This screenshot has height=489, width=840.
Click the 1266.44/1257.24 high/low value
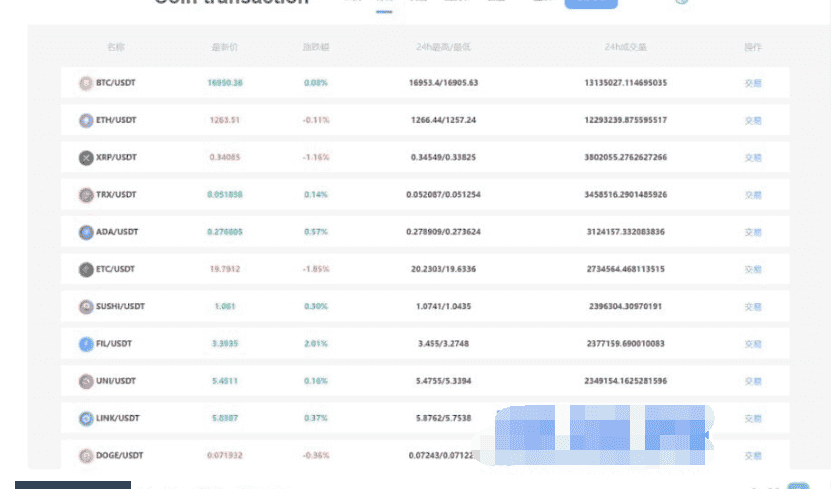click(444, 120)
